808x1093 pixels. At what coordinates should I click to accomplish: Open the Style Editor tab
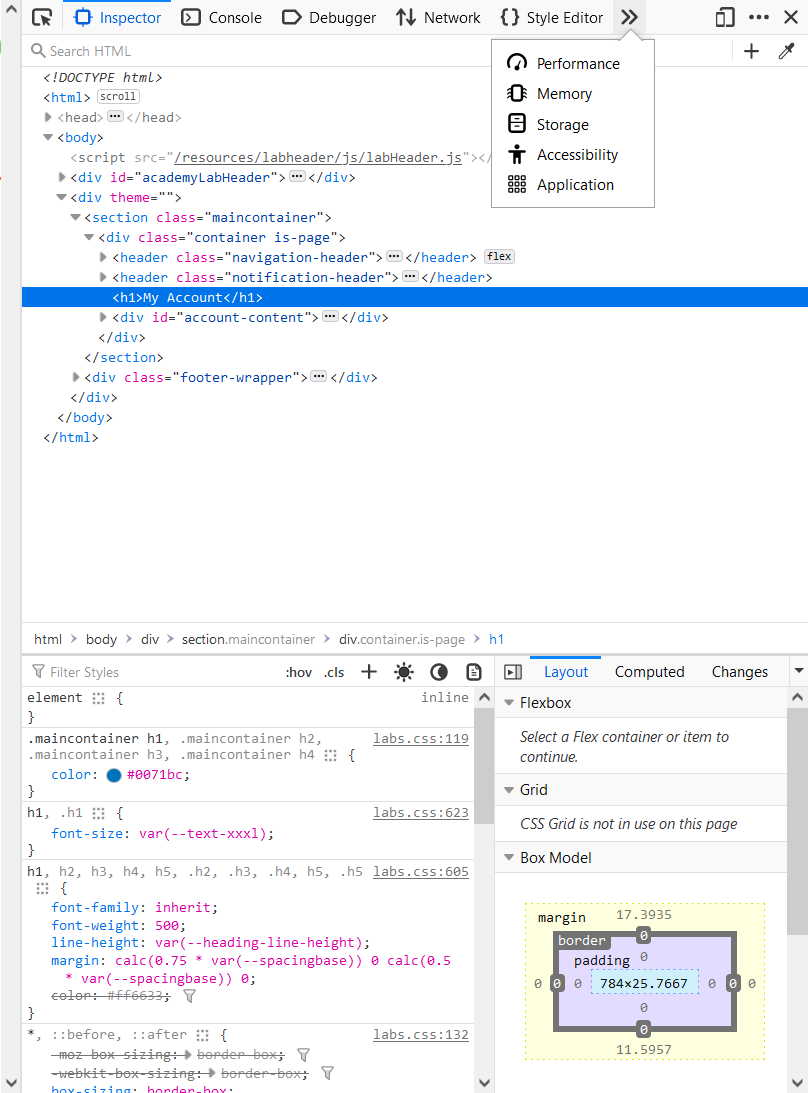551,17
